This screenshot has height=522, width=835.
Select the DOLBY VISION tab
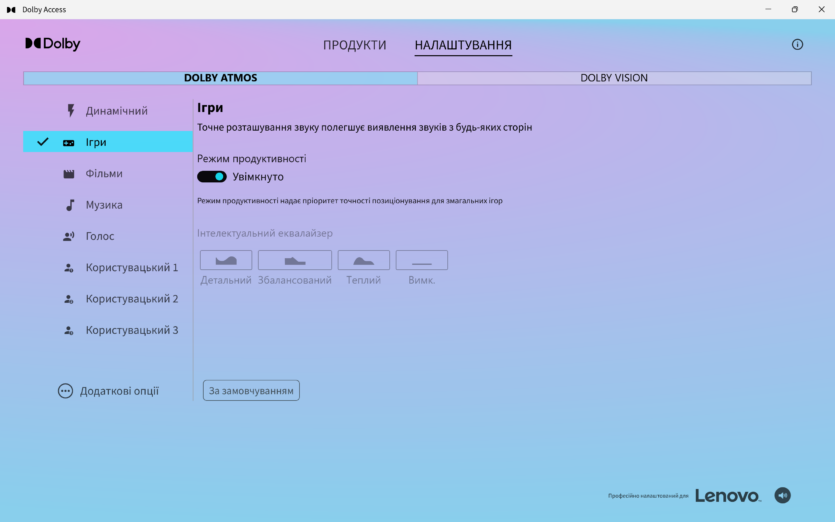(x=614, y=78)
